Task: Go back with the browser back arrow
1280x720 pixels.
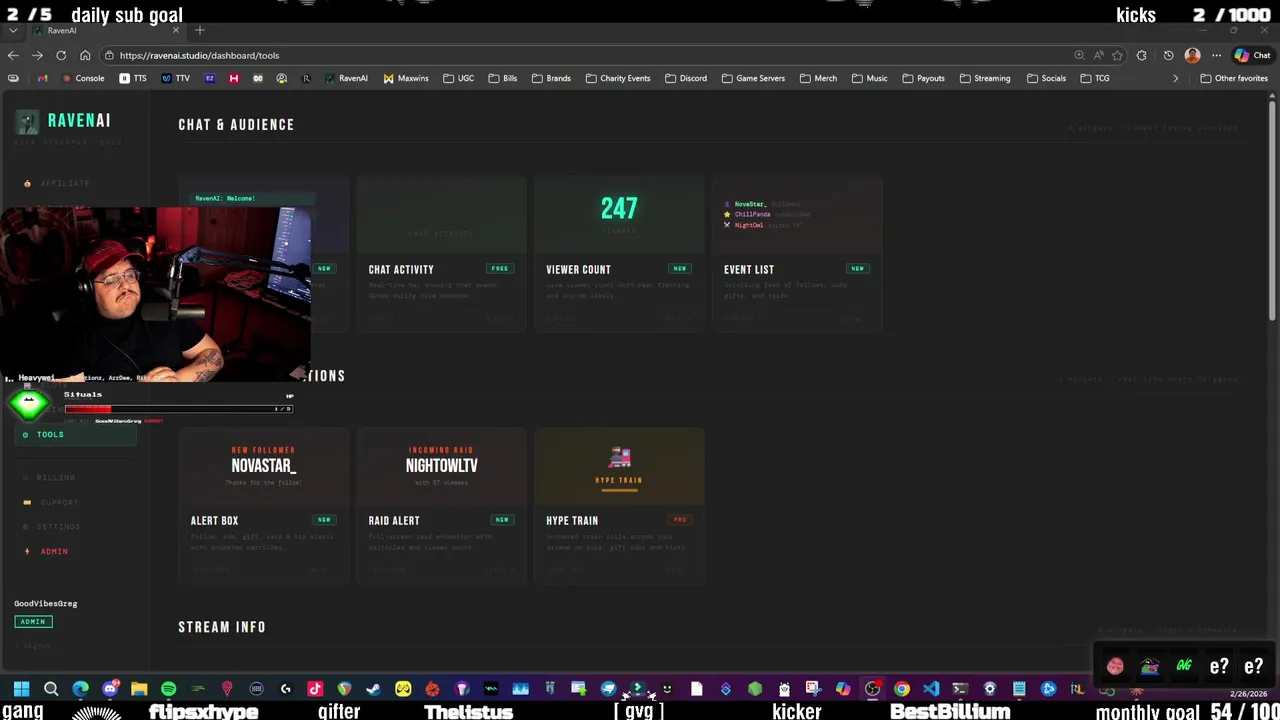Action: coord(13,55)
